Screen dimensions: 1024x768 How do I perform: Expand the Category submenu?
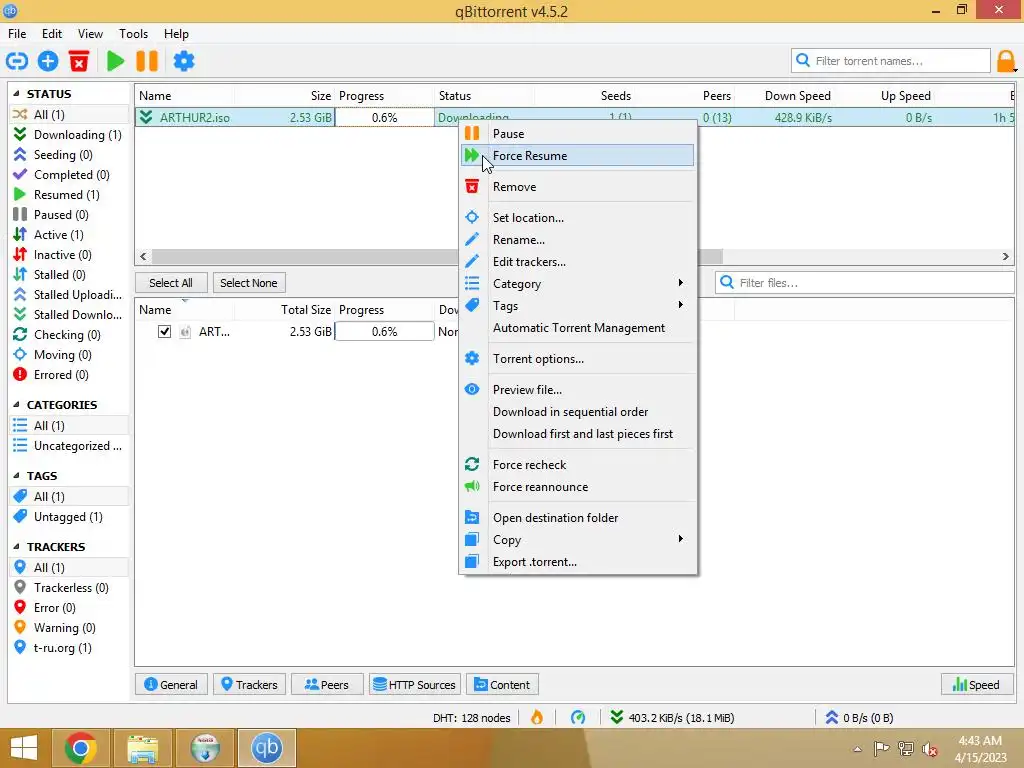tap(578, 283)
